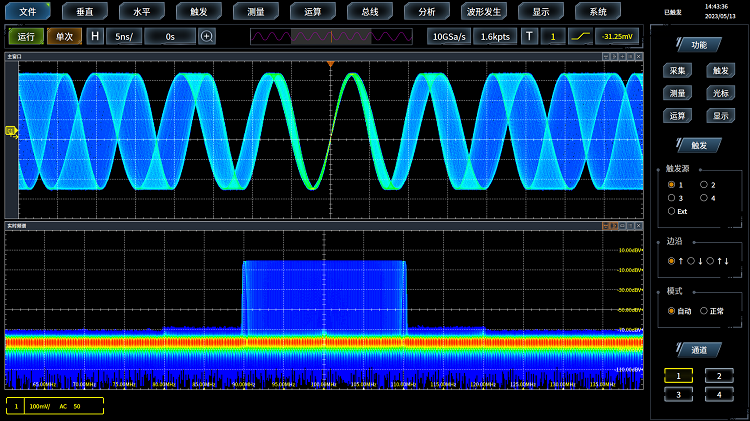750x421 pixels.
Task: Click the T trigger icon in the toolbar
Action: point(530,36)
